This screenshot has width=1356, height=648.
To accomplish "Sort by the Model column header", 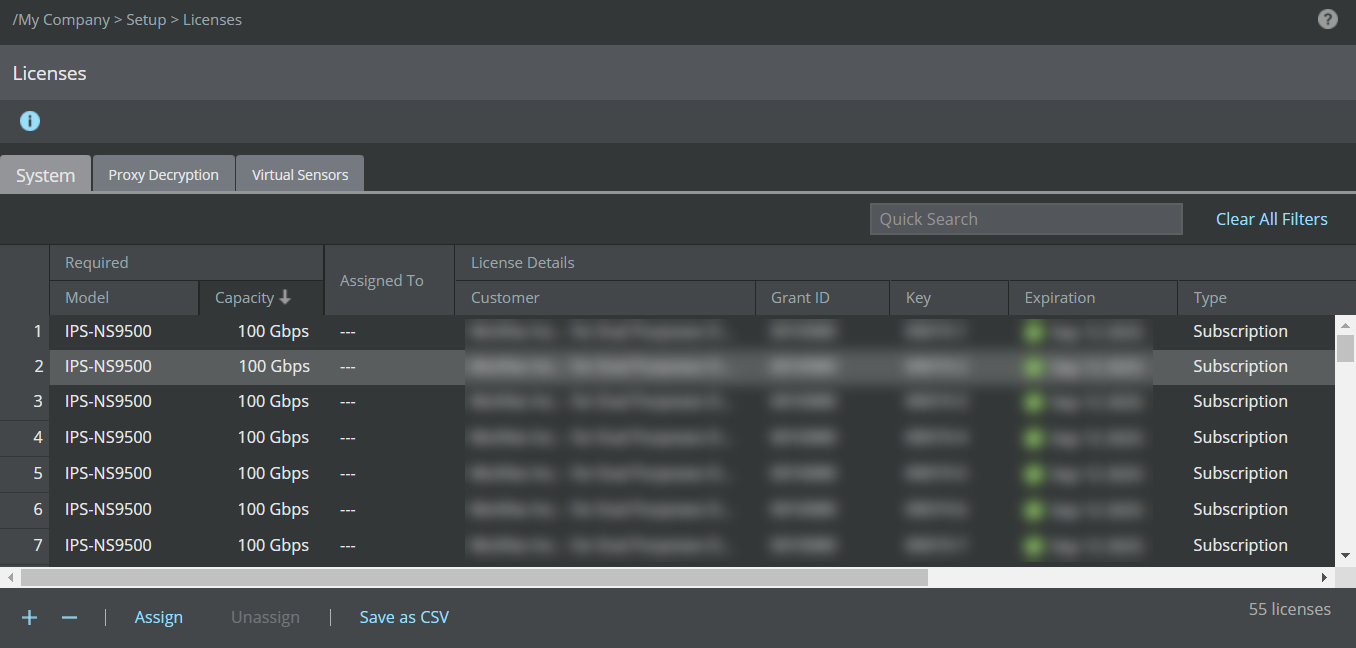I will [124, 298].
